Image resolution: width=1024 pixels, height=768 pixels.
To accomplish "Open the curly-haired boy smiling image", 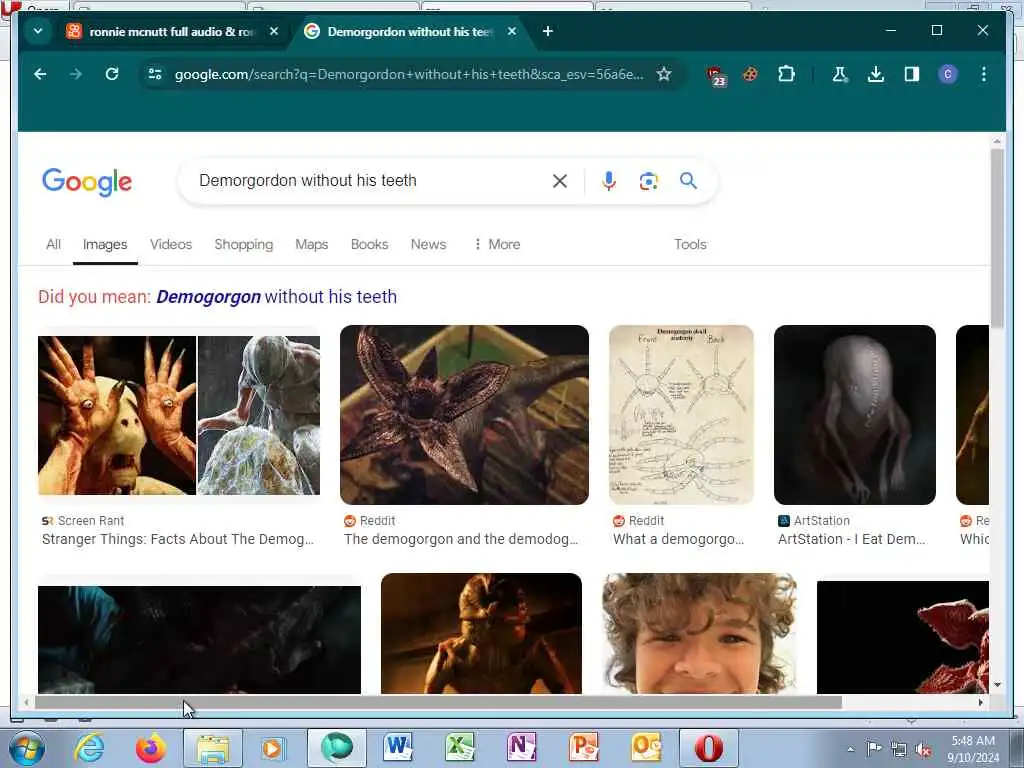I will pyautogui.click(x=699, y=633).
